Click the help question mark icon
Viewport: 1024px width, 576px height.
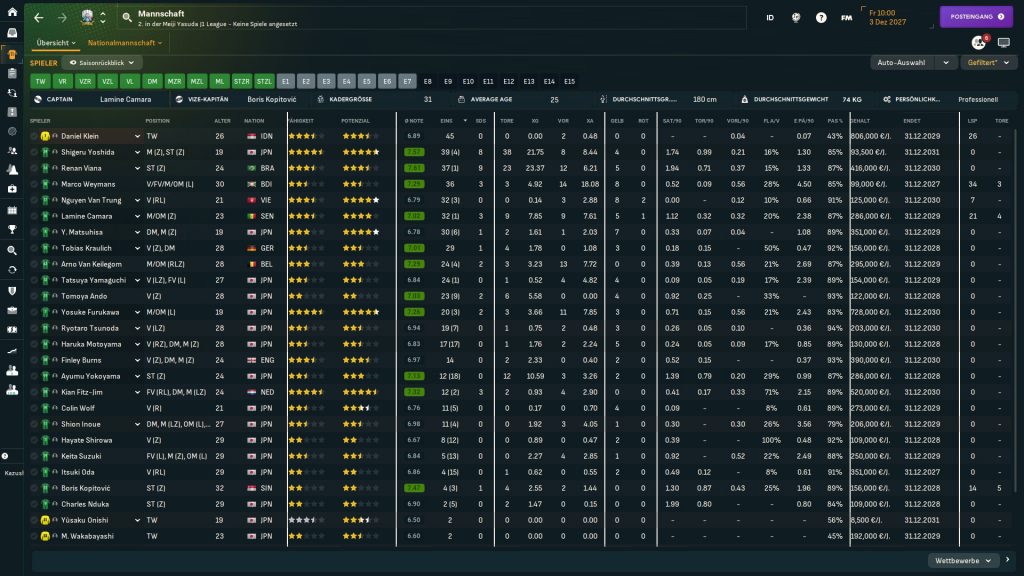point(821,17)
